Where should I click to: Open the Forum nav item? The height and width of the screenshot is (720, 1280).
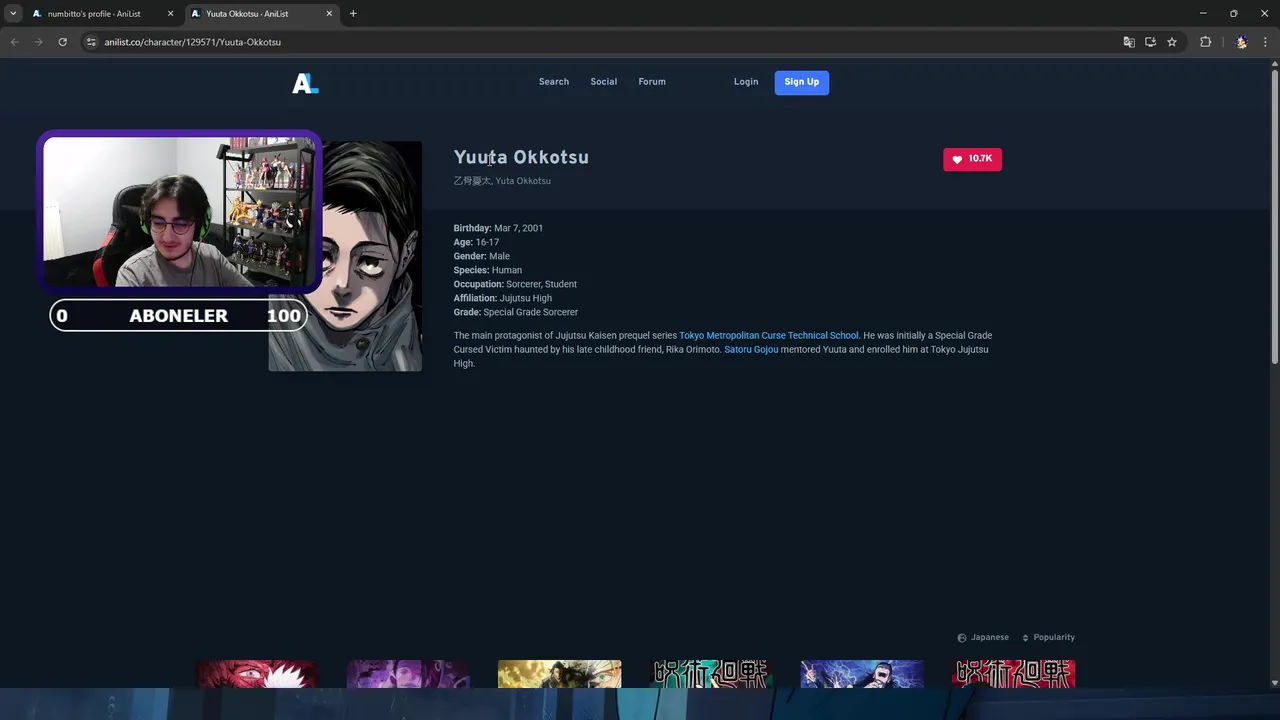(x=652, y=82)
